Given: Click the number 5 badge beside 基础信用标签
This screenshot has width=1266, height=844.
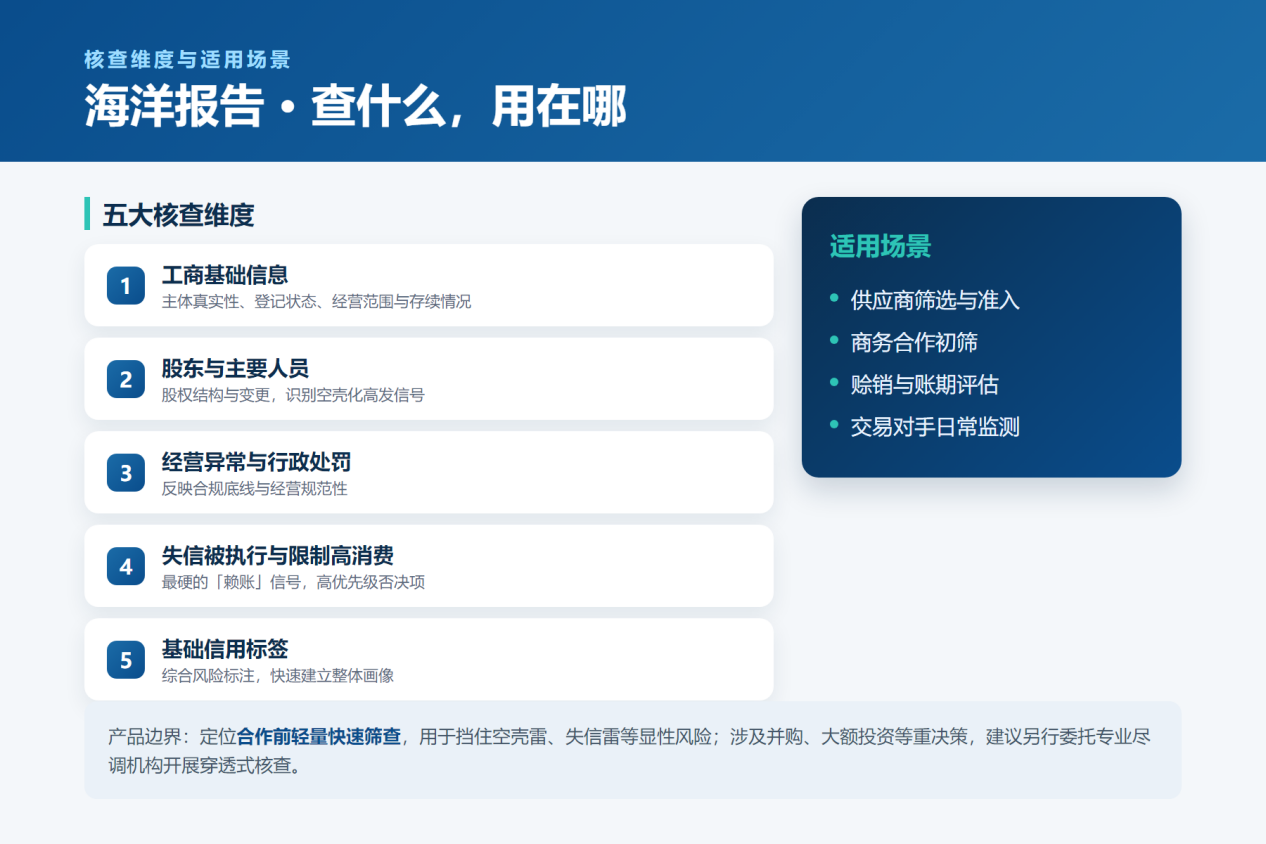Looking at the screenshot, I should point(126,659).
